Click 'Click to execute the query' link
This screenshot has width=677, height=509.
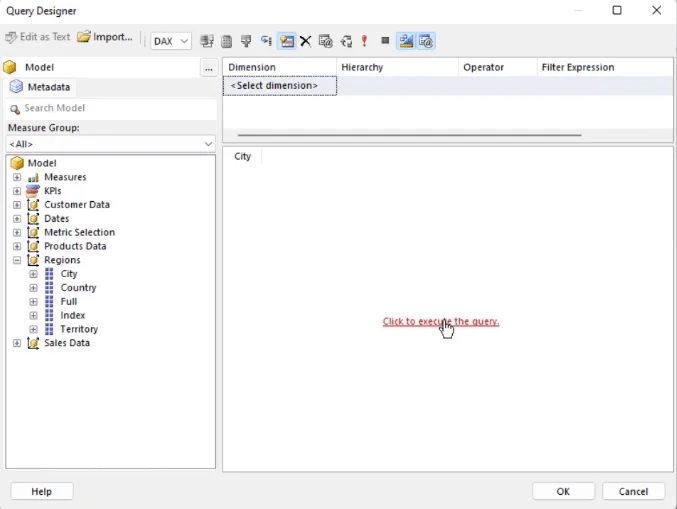coord(441,322)
